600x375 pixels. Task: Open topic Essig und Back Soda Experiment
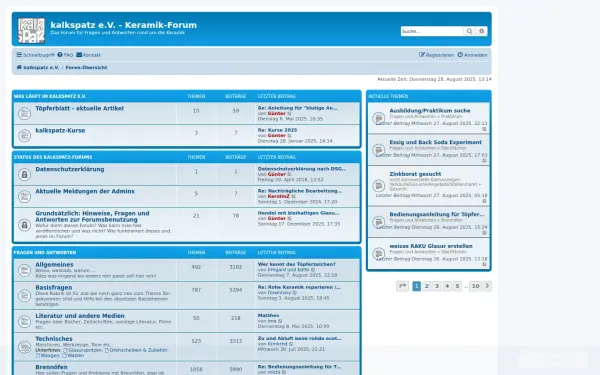[435, 142]
